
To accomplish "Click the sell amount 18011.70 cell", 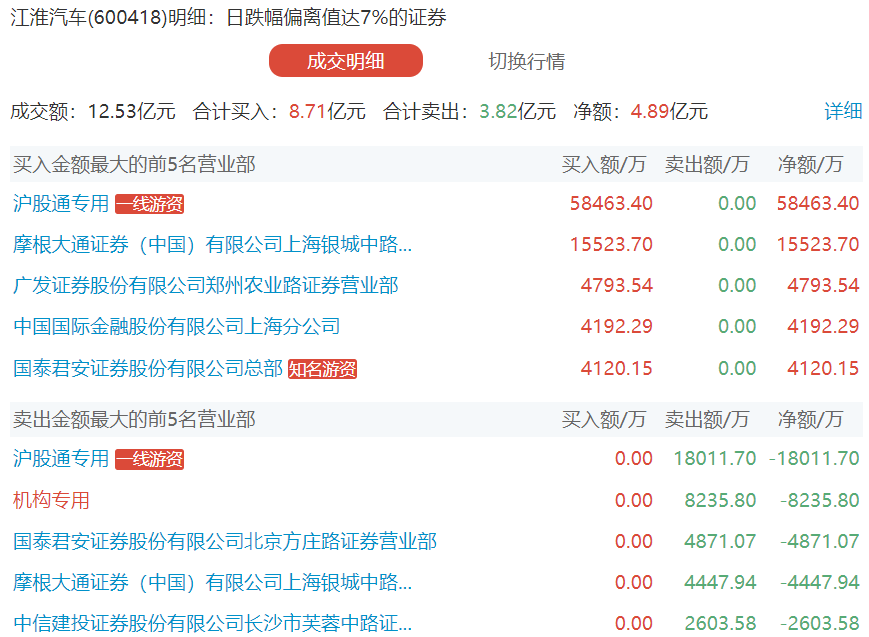I will coord(715,458).
